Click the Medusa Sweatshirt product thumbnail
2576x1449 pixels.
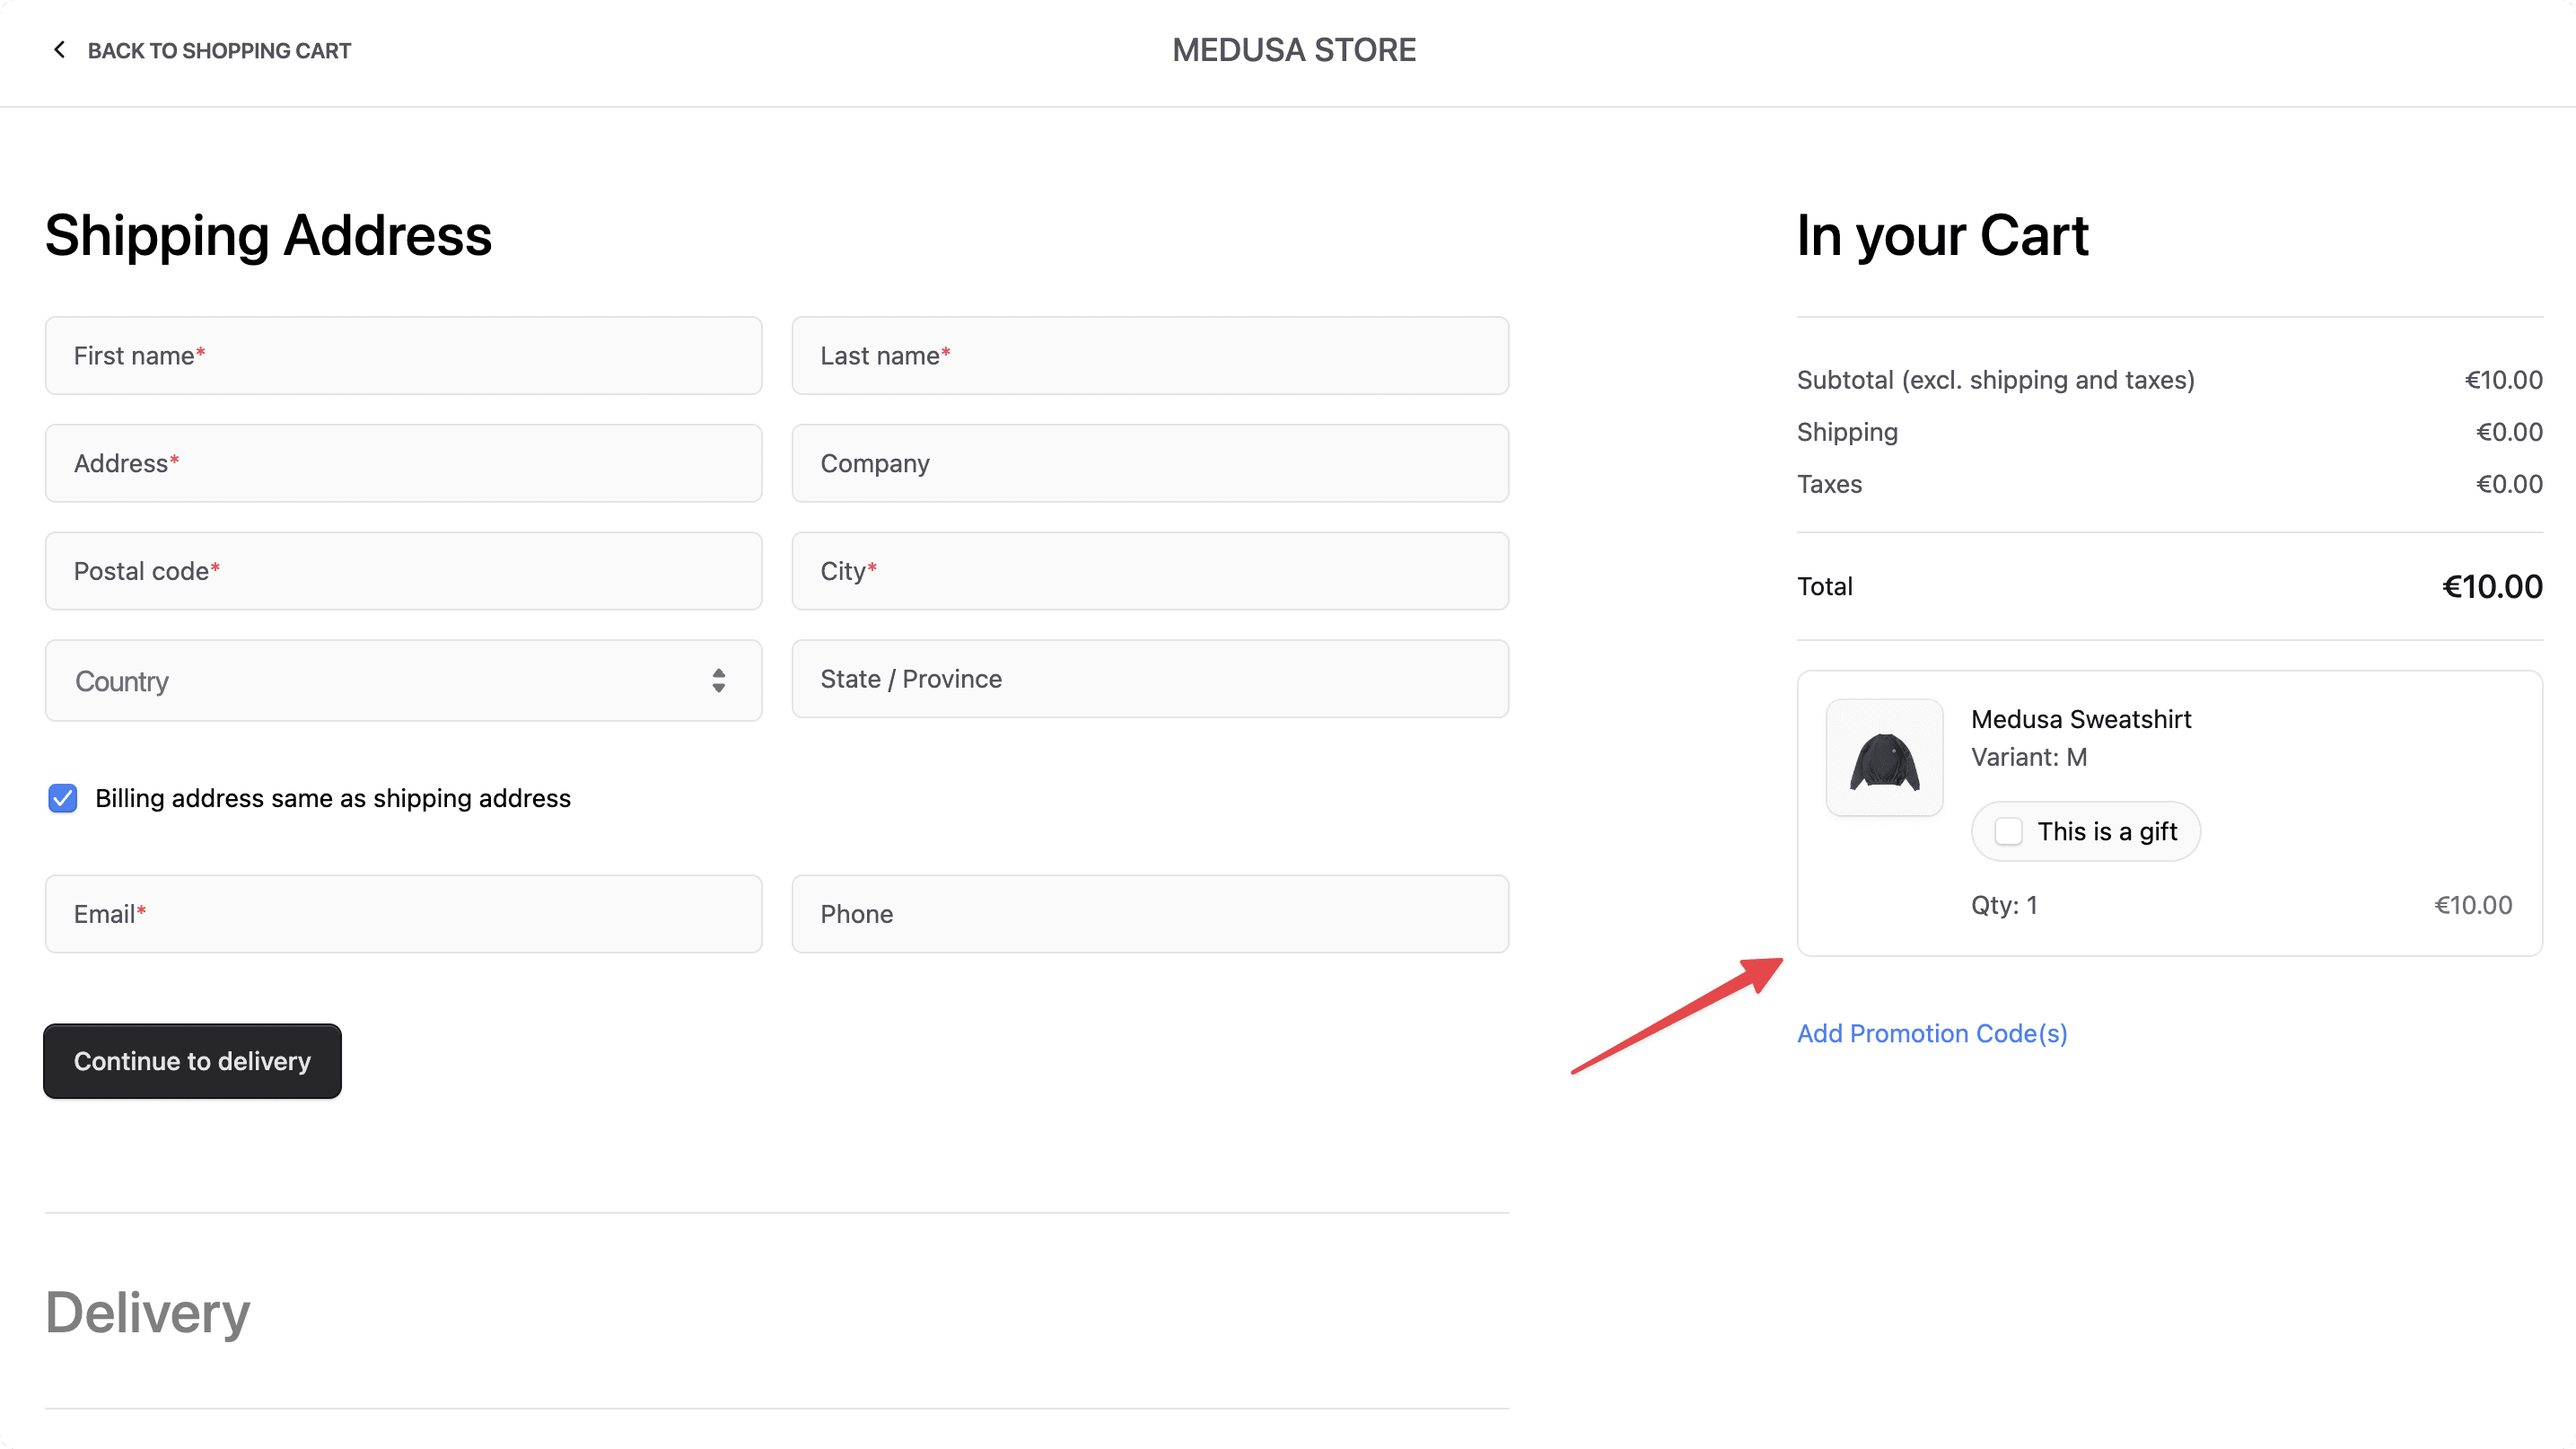pyautogui.click(x=1883, y=757)
